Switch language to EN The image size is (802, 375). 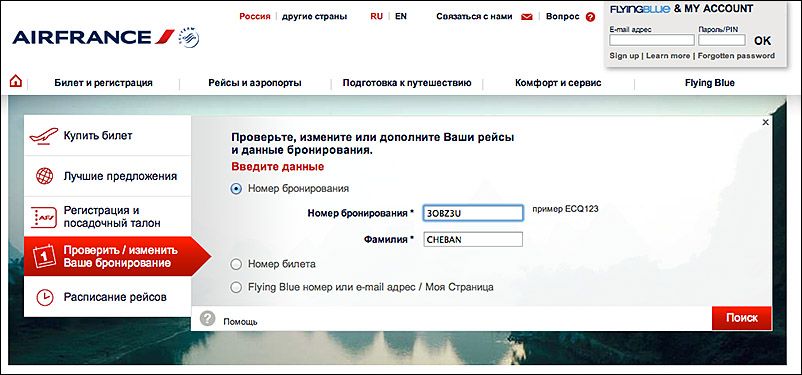click(401, 16)
